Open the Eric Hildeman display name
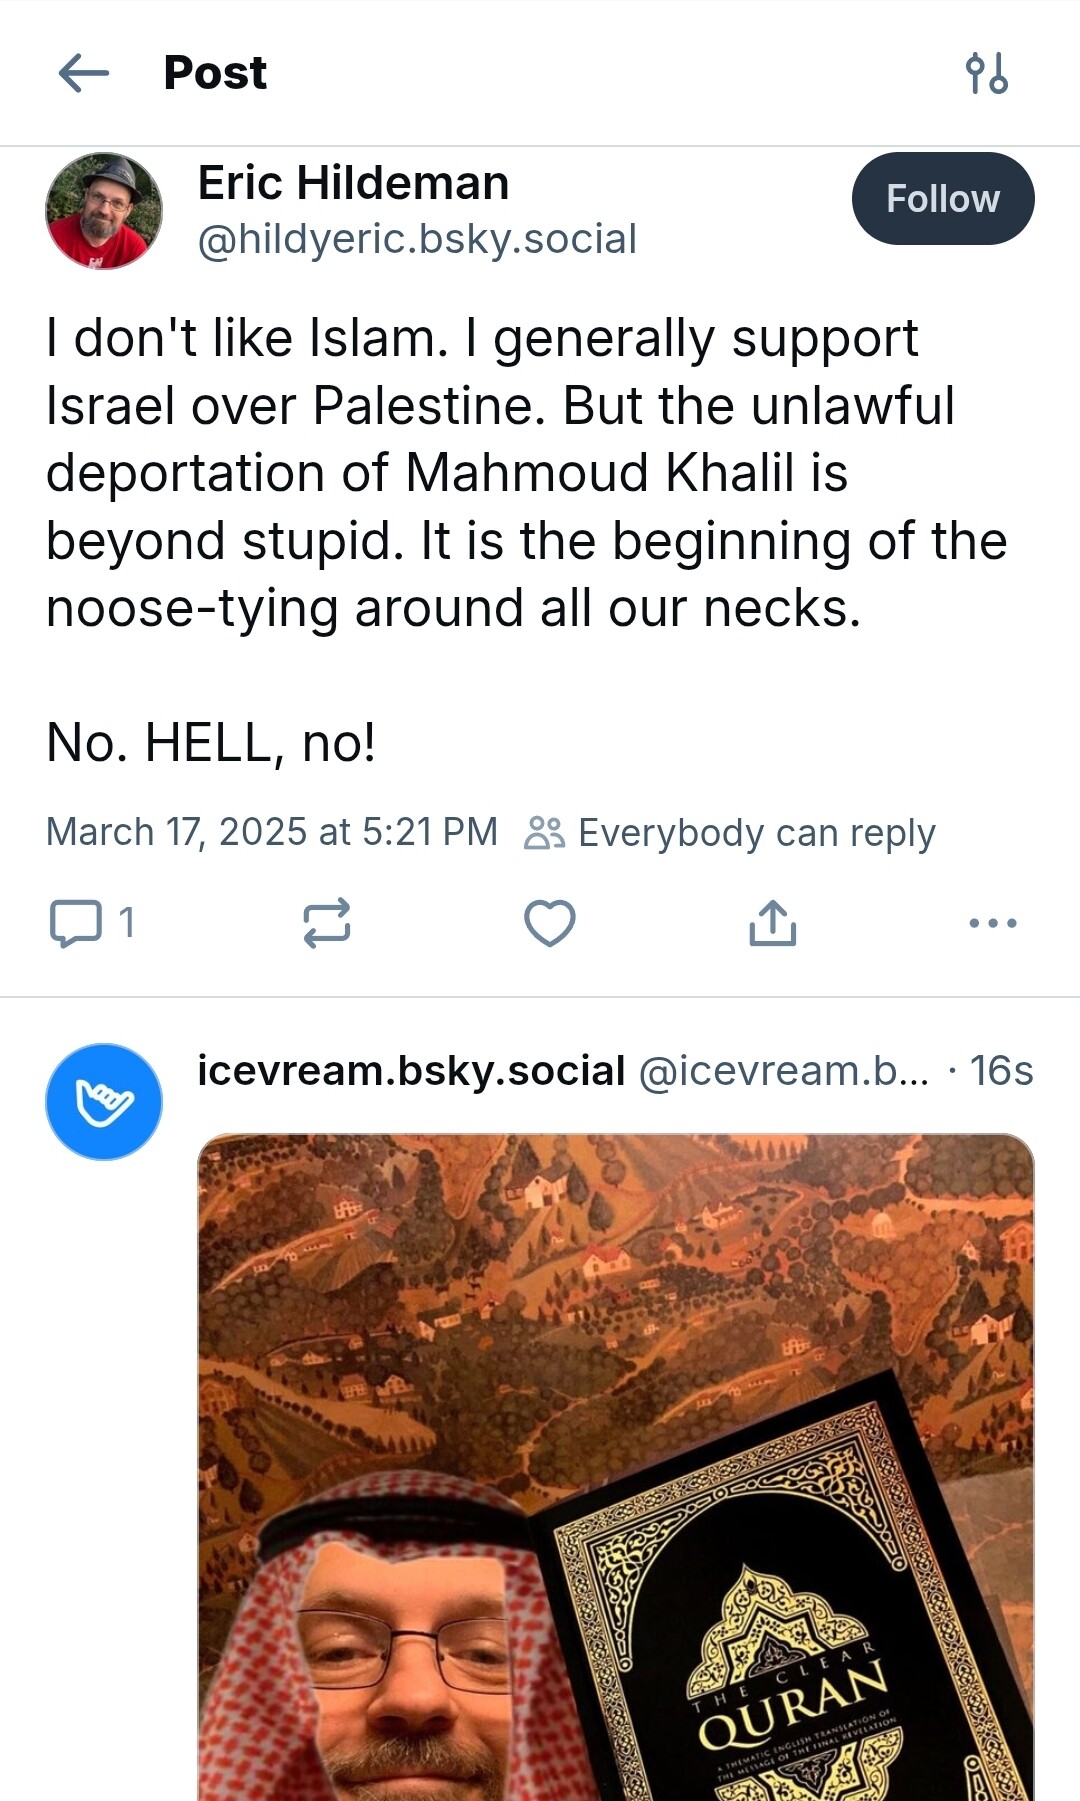The height and width of the screenshot is (1801, 1080). click(353, 183)
